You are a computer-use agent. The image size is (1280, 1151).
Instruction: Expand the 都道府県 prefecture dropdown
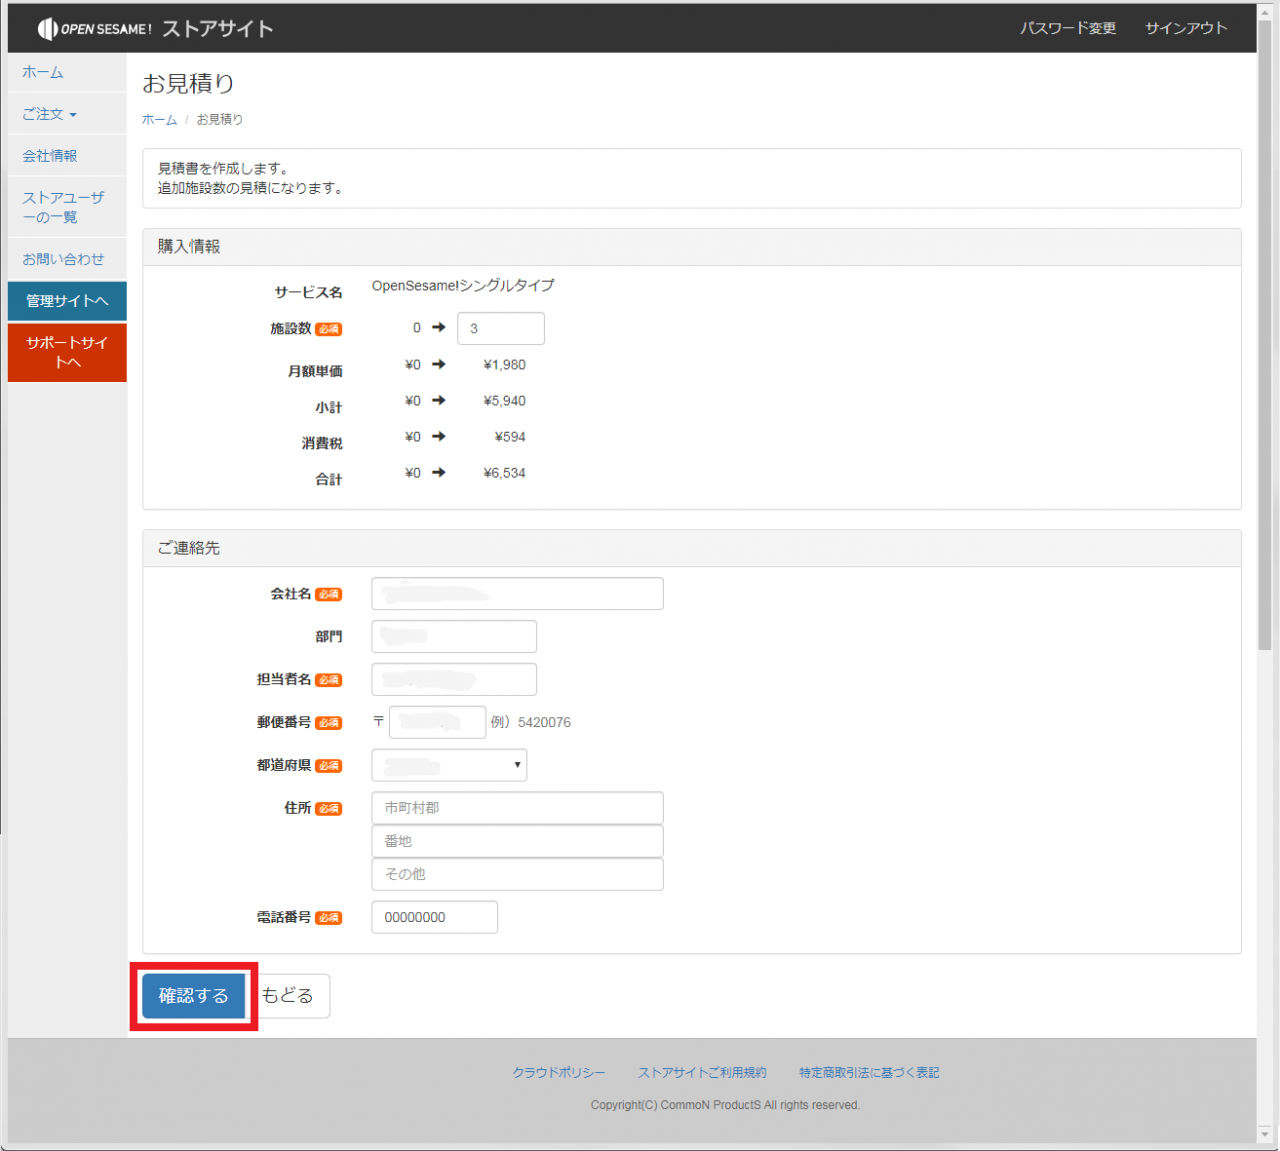[449, 765]
